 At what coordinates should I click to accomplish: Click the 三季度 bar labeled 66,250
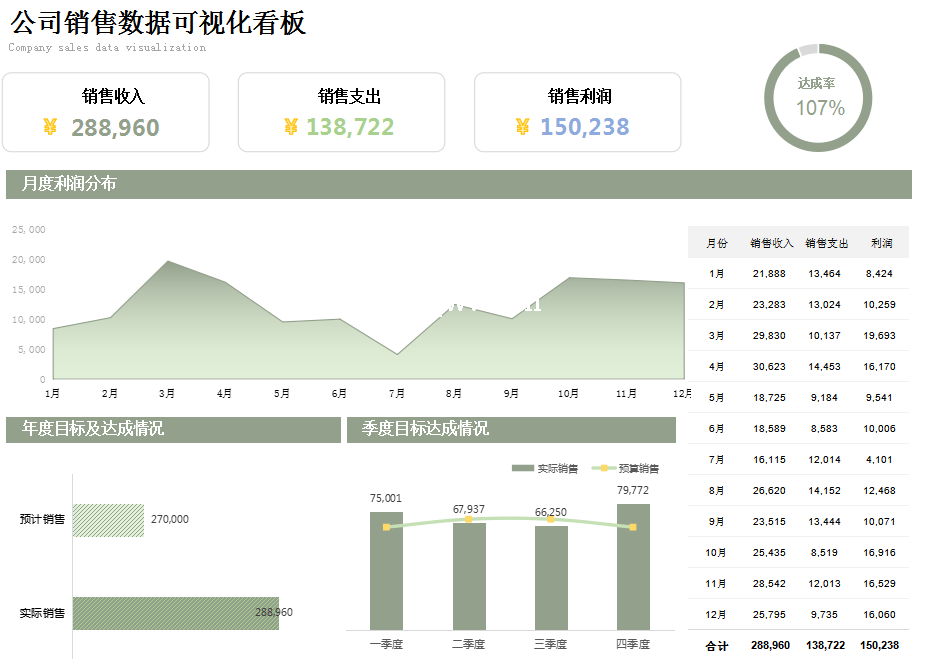click(x=551, y=577)
